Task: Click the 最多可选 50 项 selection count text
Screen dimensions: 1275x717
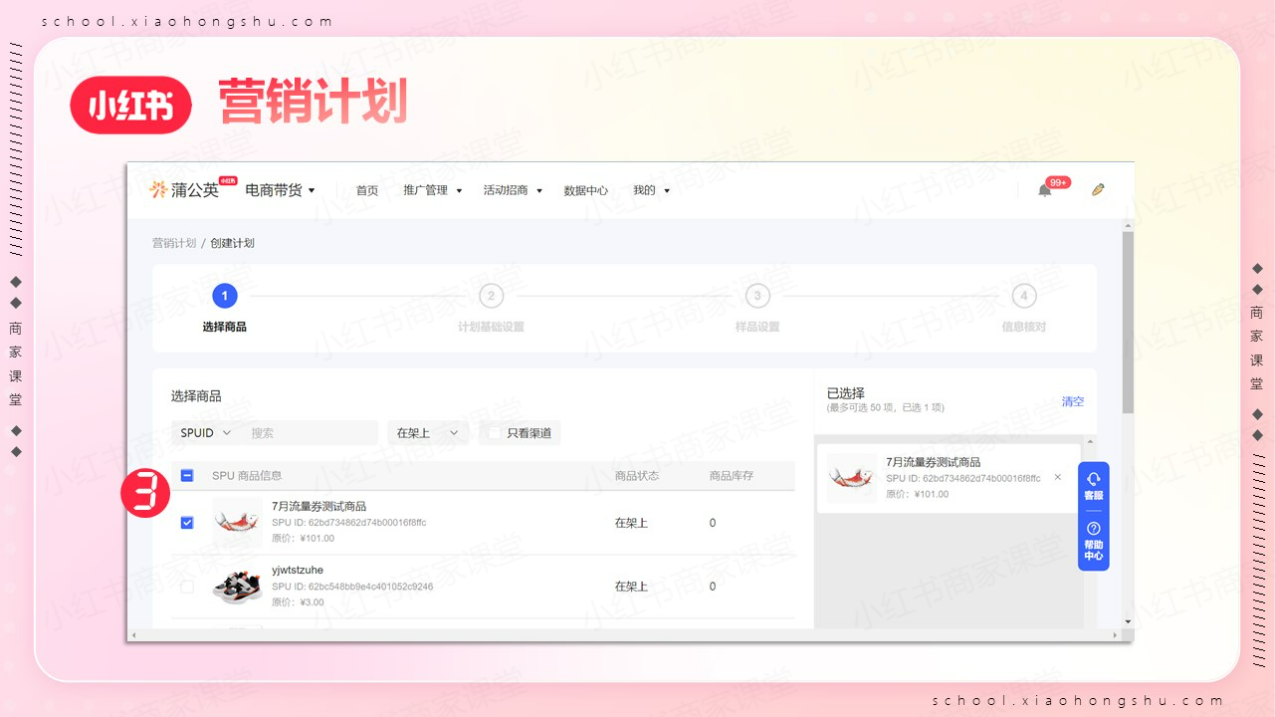Action: [x=886, y=408]
